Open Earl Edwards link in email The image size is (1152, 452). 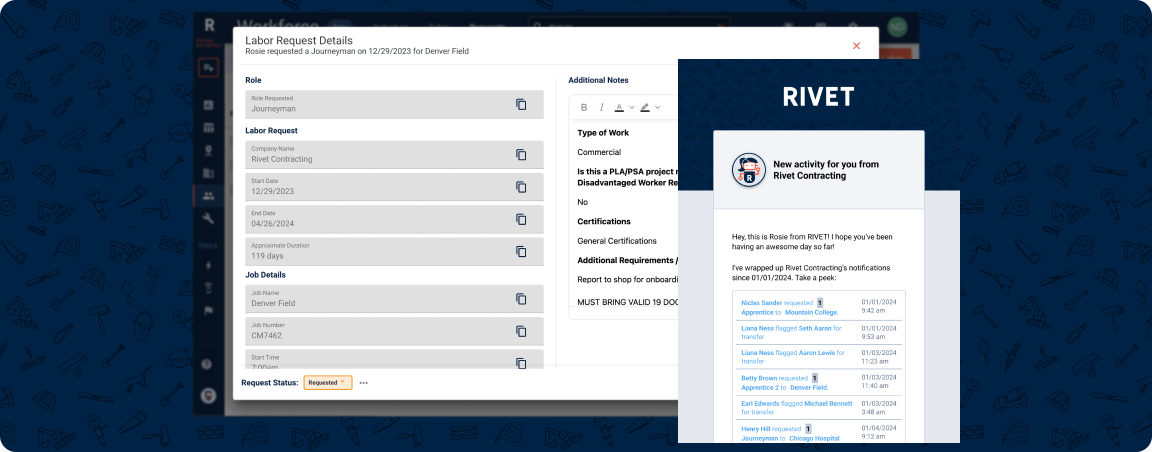coord(762,403)
